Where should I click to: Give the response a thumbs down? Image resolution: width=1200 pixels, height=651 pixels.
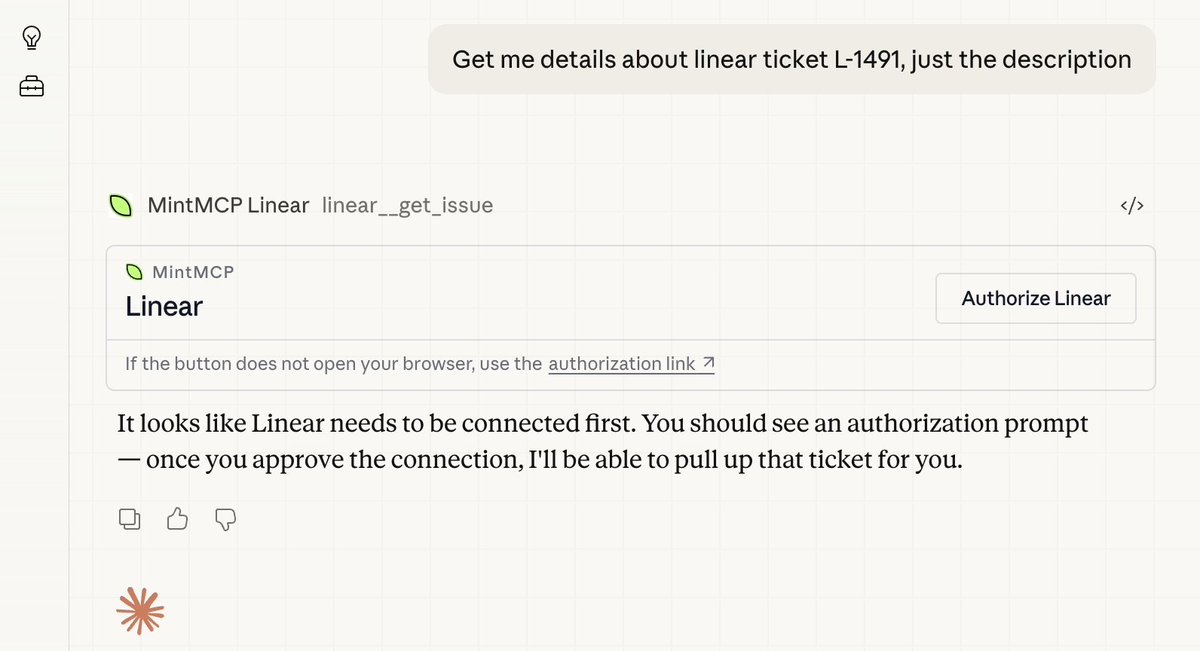(x=225, y=518)
